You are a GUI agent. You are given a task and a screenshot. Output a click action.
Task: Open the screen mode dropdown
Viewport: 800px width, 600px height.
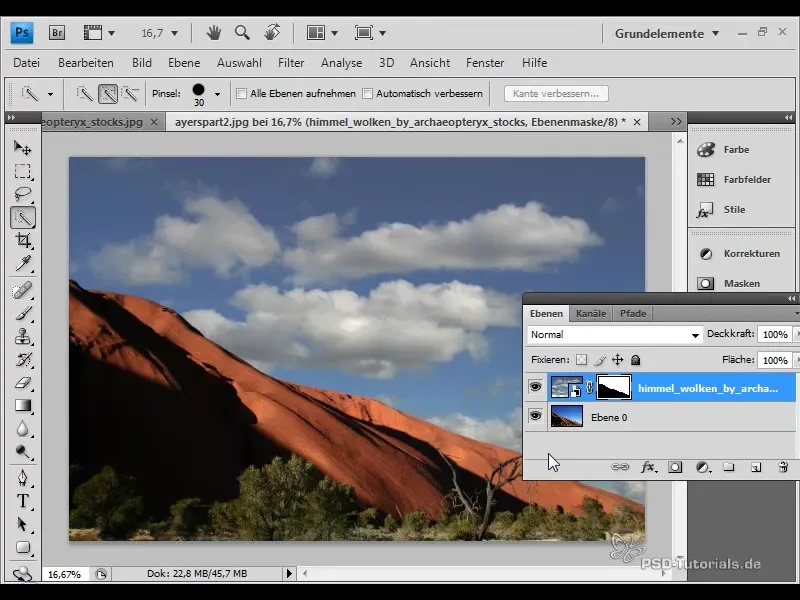click(382, 33)
